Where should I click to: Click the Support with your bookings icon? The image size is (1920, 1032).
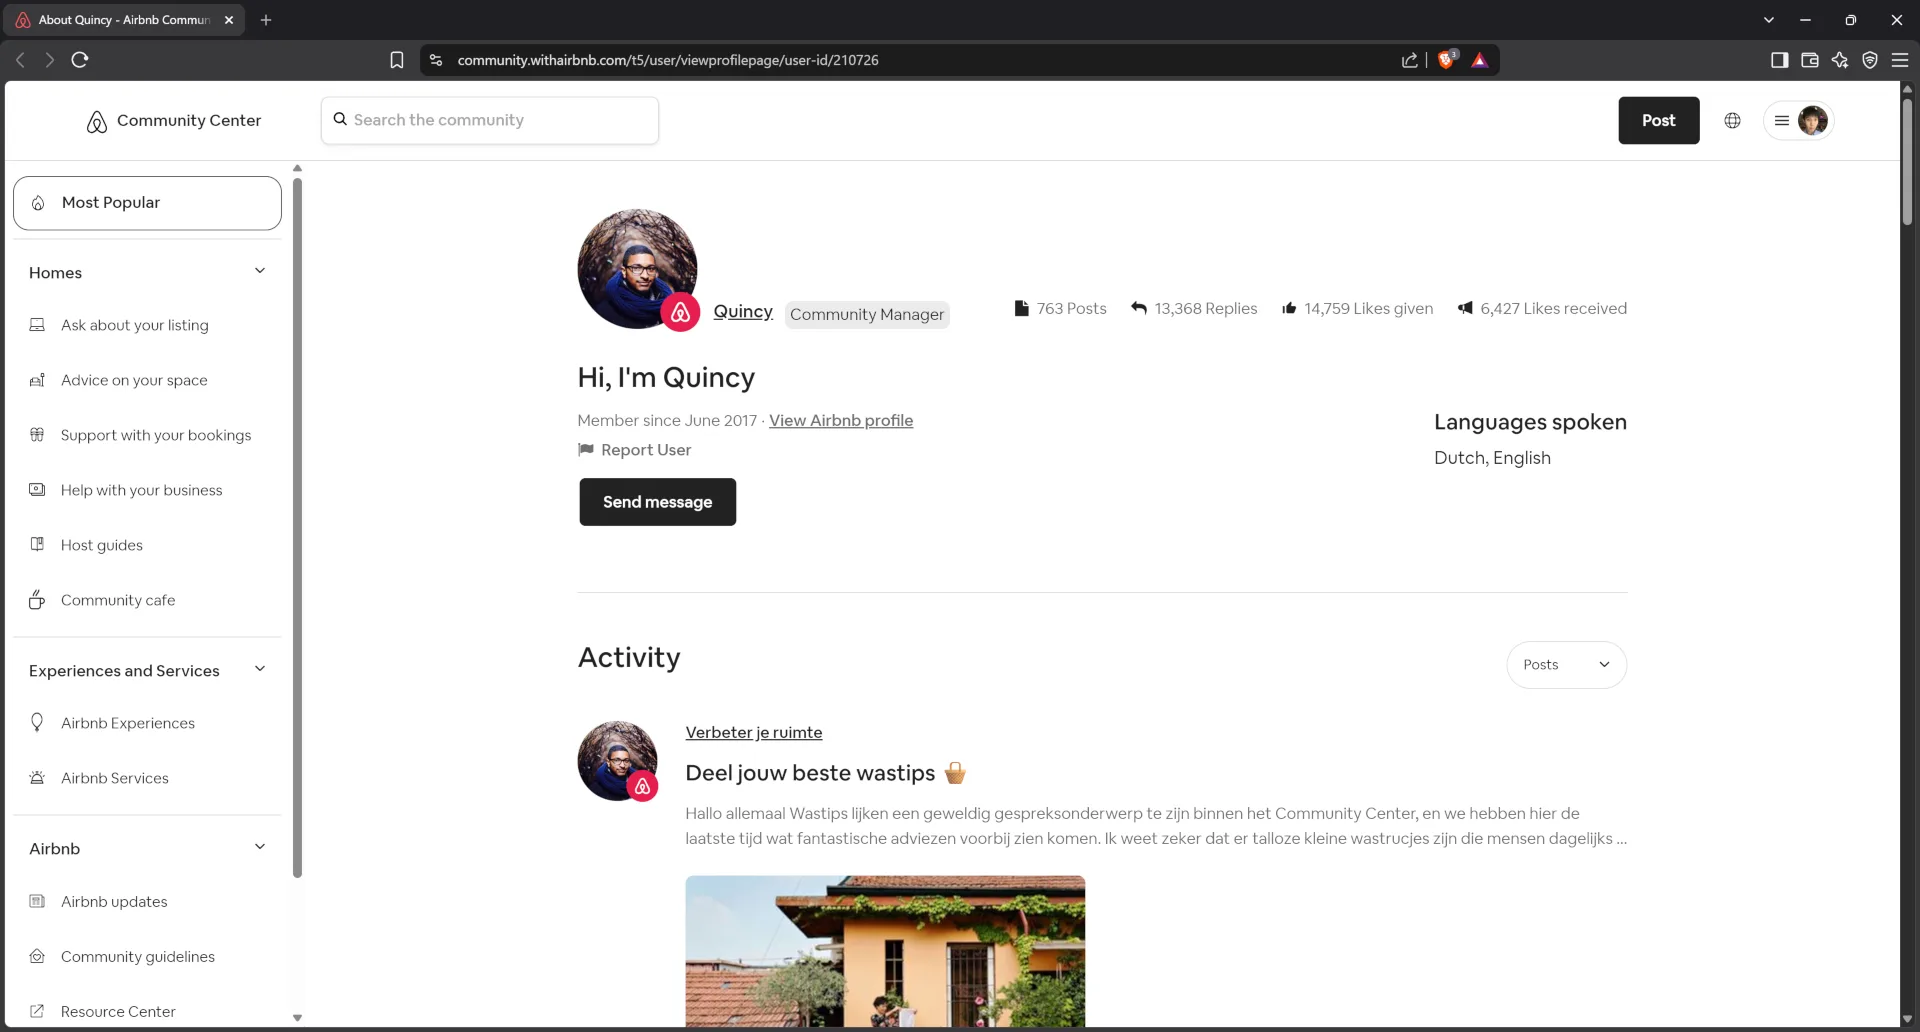[37, 435]
